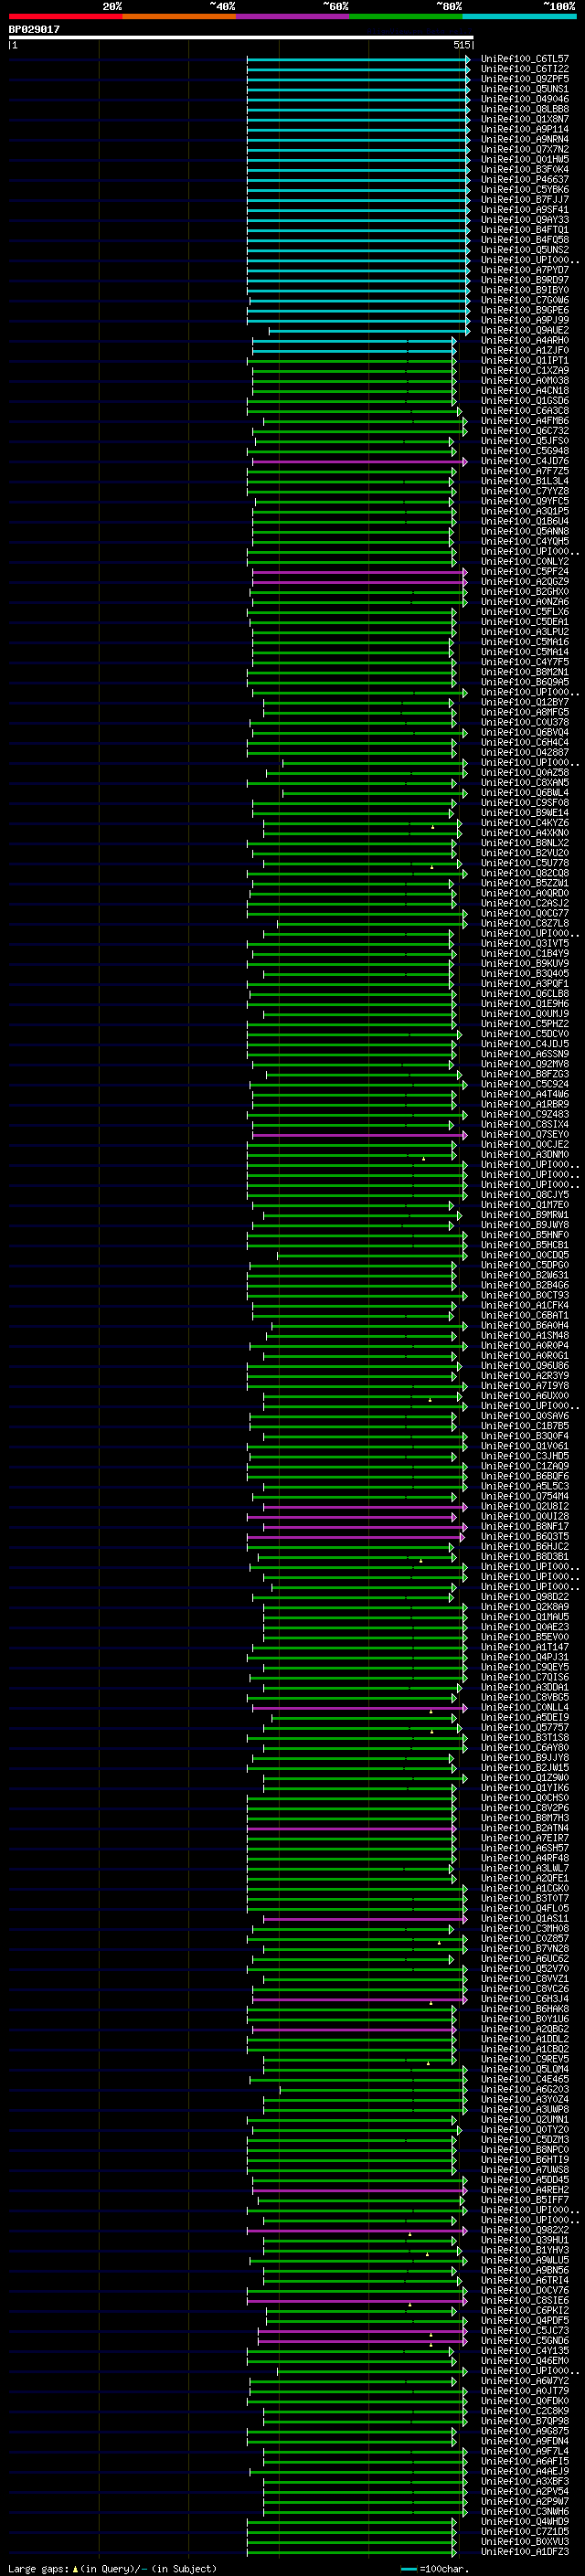Viewport: 585px width, 2576px height.
Task: Click the query end position 515
Action: coord(461,45)
